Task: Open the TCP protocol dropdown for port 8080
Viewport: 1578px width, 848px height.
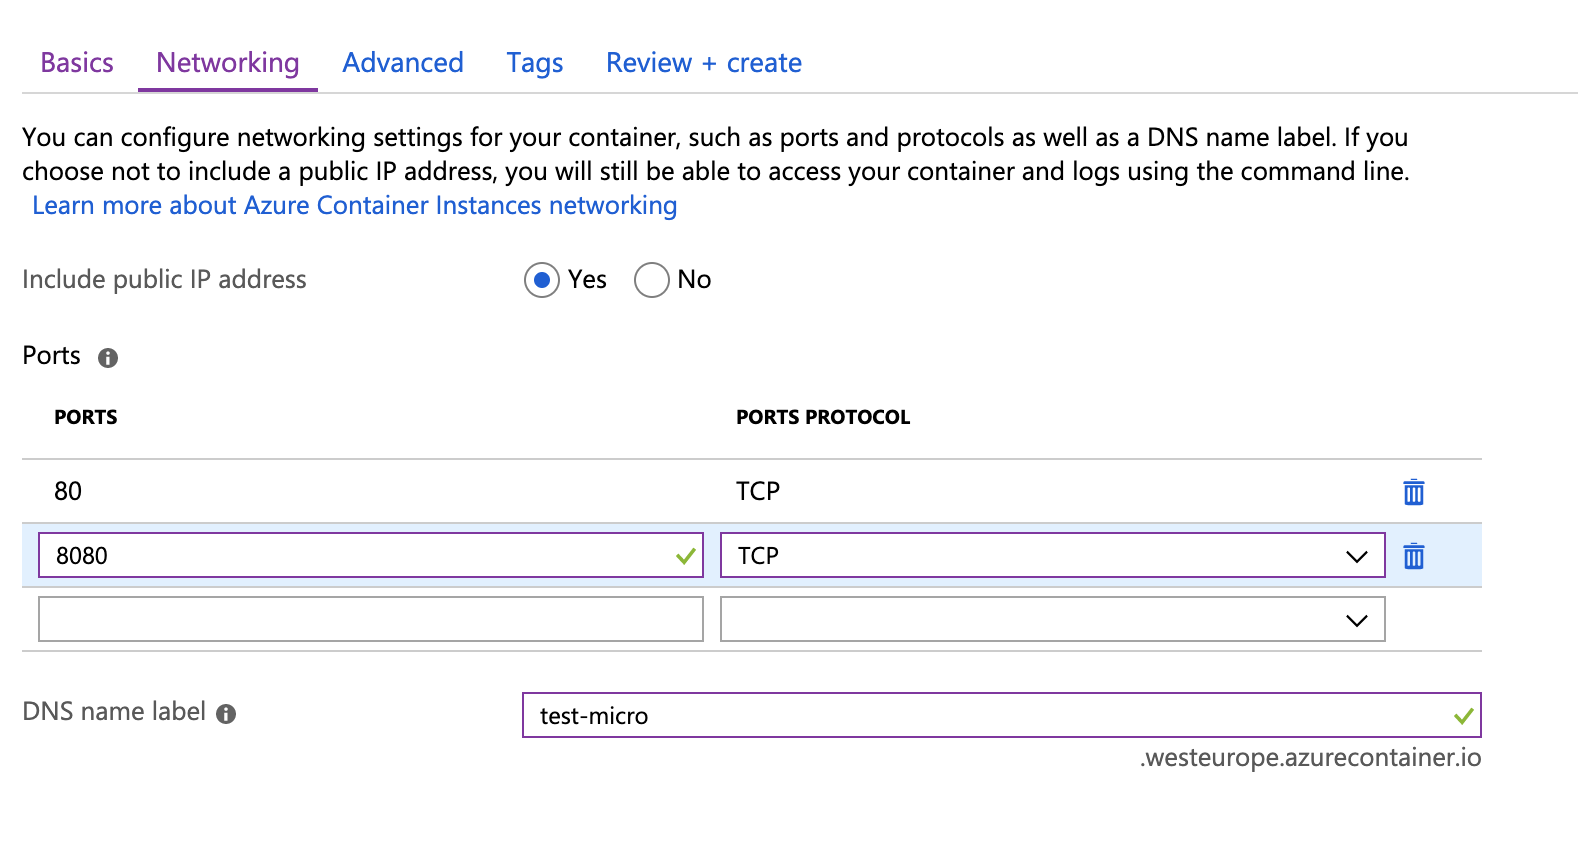Action: pyautogui.click(x=1051, y=556)
